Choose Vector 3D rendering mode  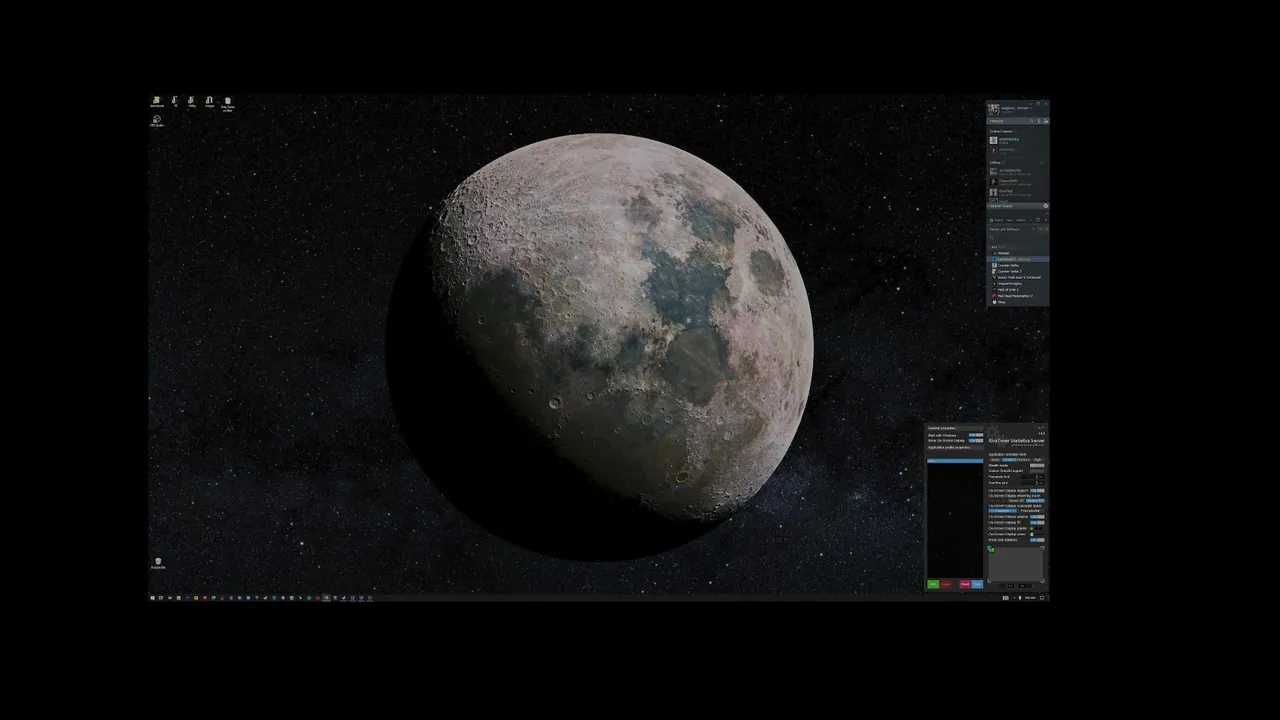[1017, 500]
